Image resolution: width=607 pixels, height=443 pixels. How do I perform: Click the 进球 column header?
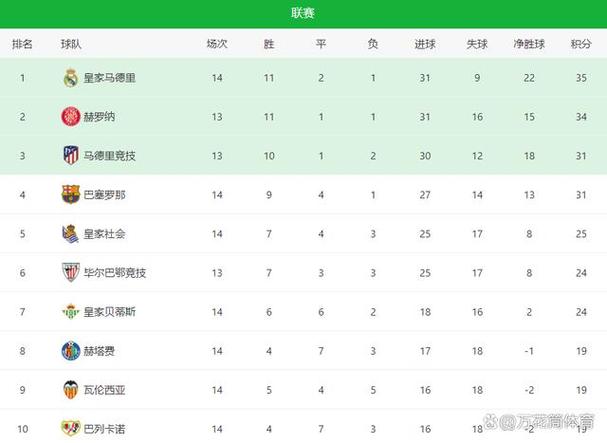click(x=425, y=44)
